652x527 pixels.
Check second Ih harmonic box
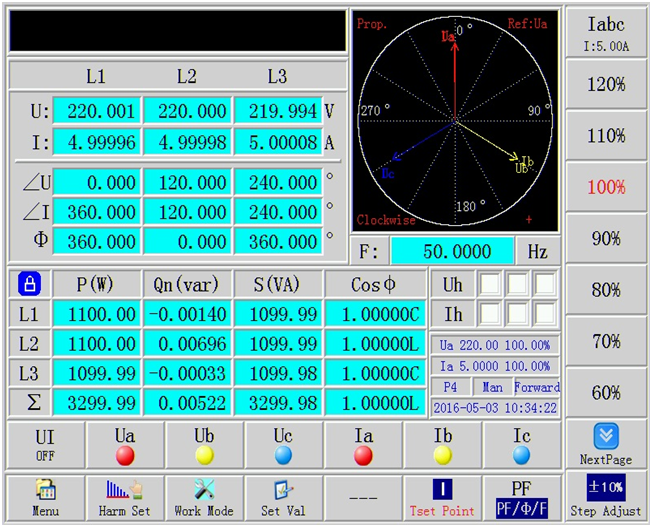coord(518,314)
